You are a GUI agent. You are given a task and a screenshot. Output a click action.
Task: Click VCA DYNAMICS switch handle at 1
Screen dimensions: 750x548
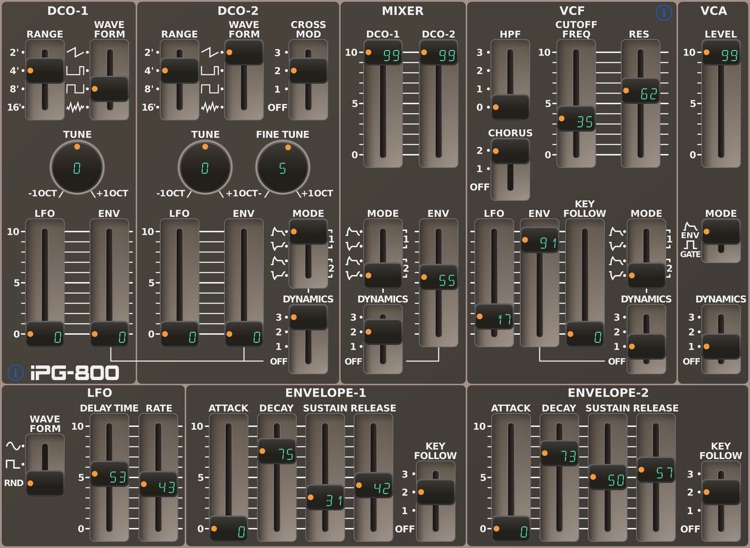point(721,347)
